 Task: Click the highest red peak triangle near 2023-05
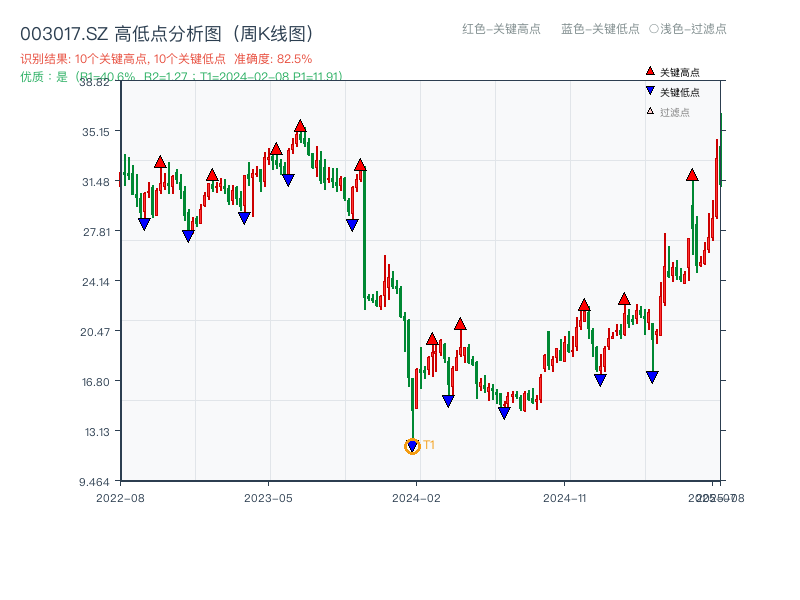pyautogui.click(x=300, y=126)
